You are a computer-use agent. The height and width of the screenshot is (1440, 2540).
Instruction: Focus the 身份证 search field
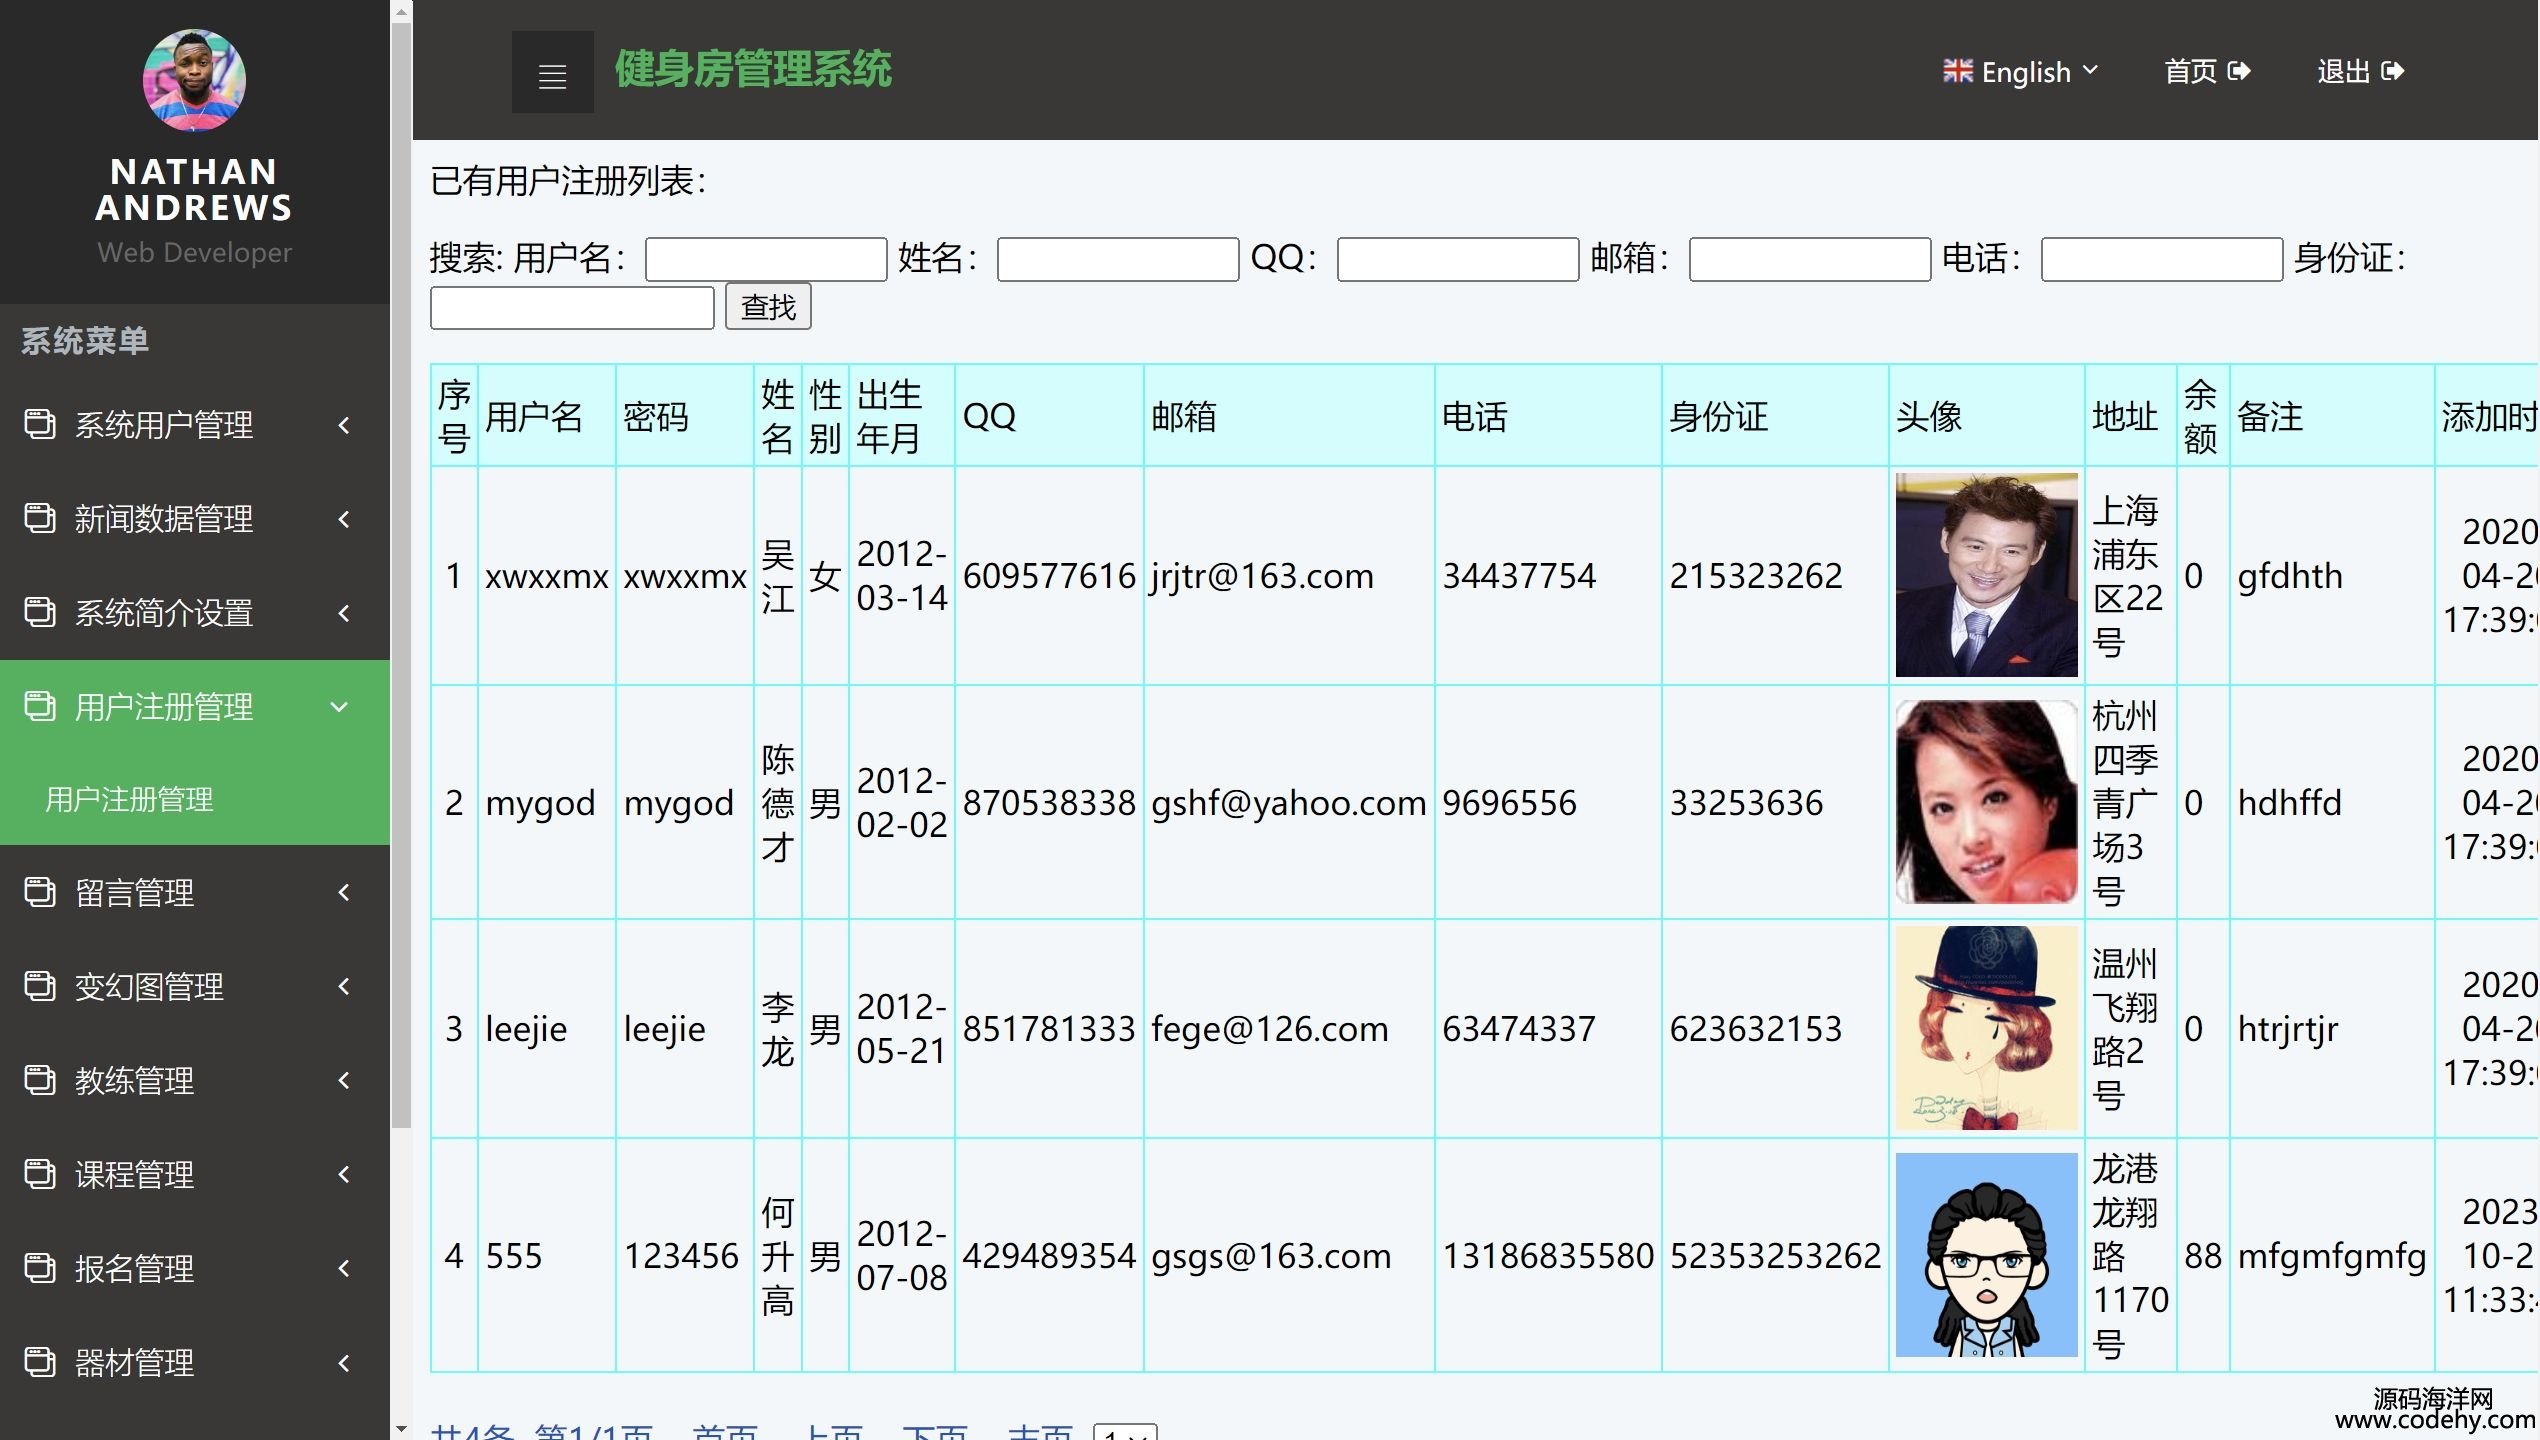point(572,308)
